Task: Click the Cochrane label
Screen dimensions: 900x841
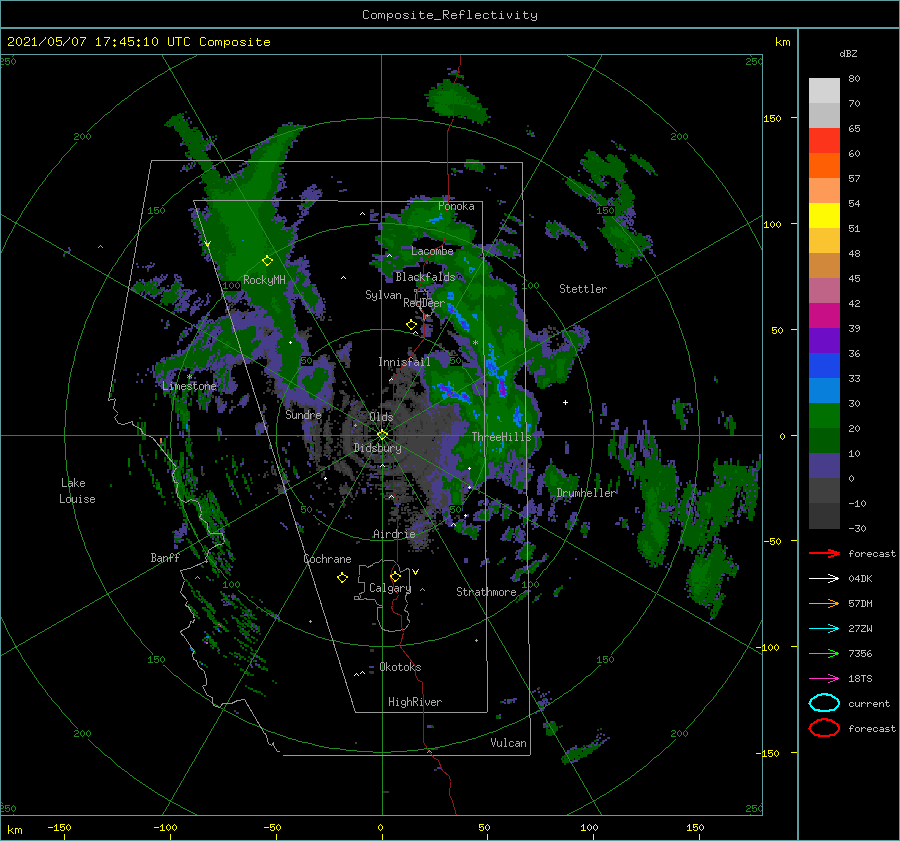Action: click(327, 559)
